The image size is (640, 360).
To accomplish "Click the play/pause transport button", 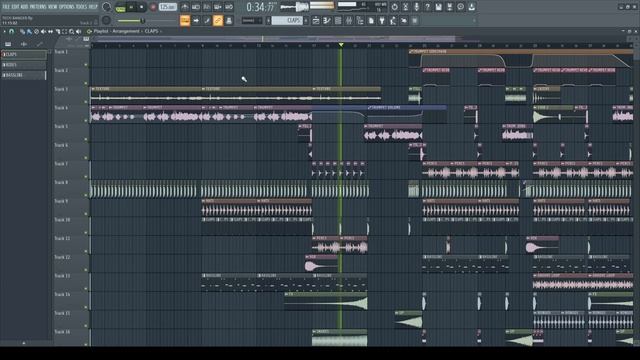I will click(x=131, y=7).
